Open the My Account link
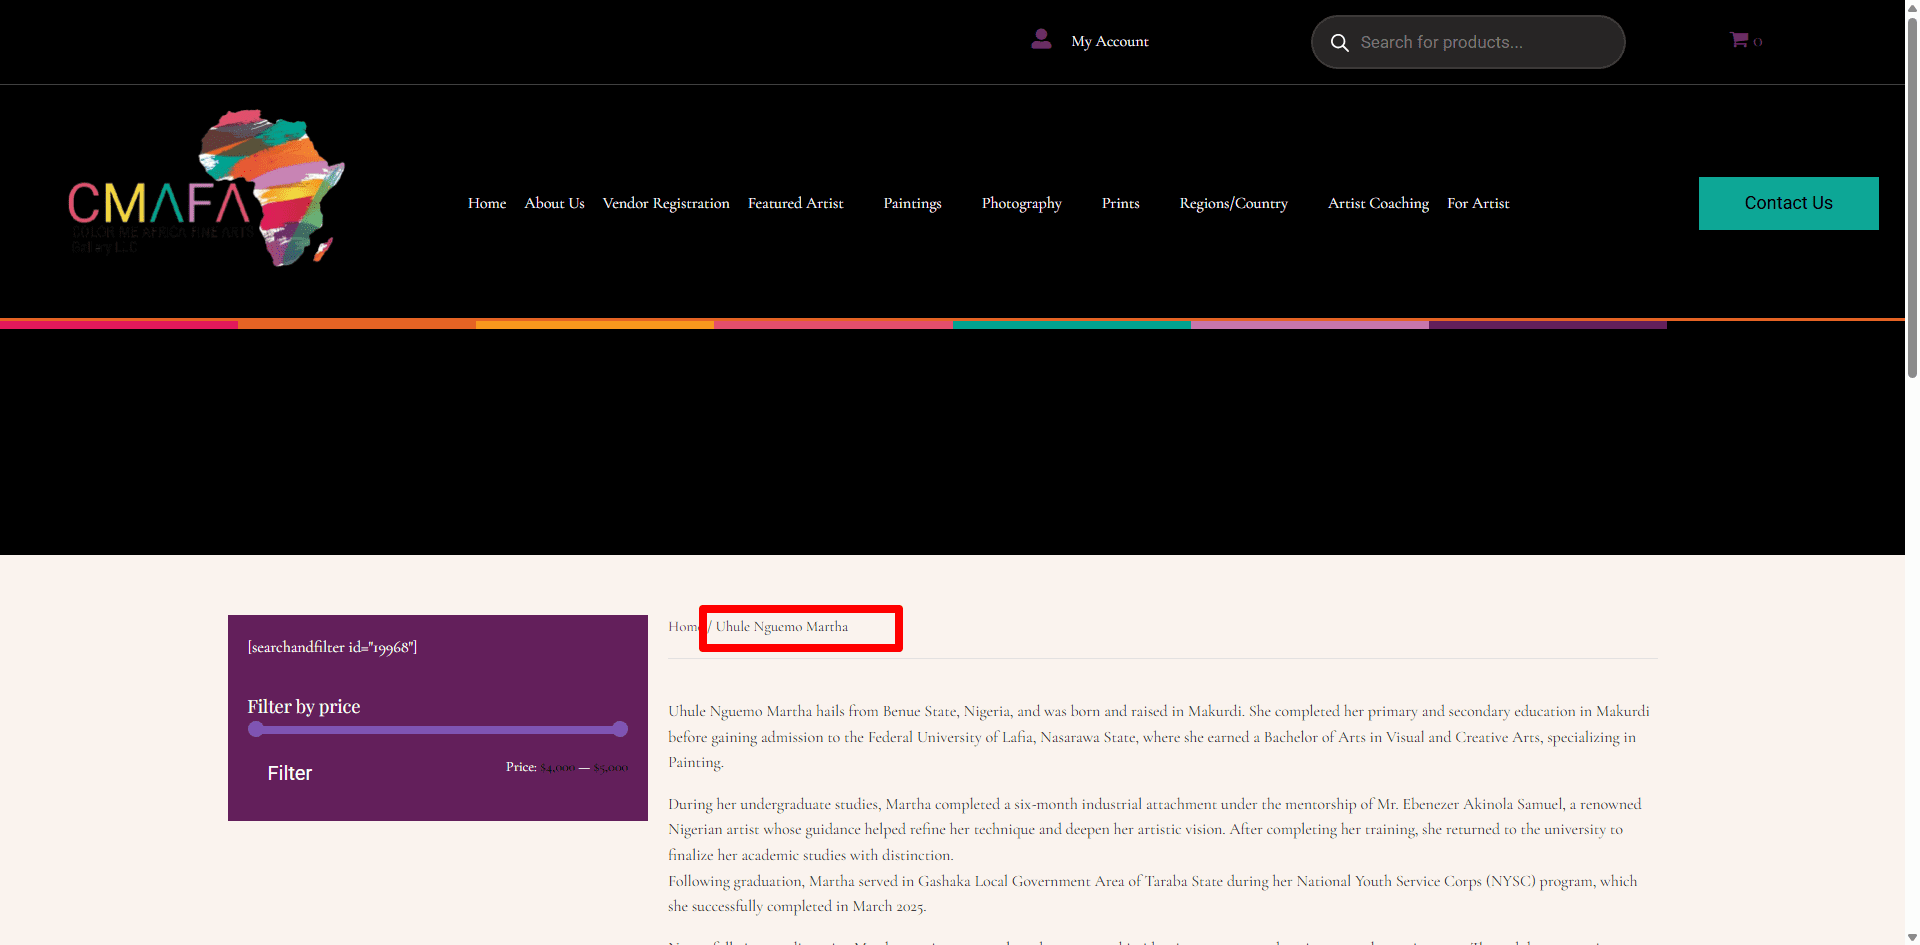 [x=1110, y=41]
